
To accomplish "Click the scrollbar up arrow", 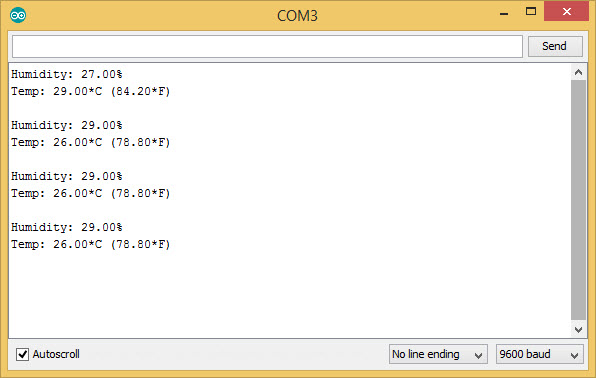I will 579,72.
